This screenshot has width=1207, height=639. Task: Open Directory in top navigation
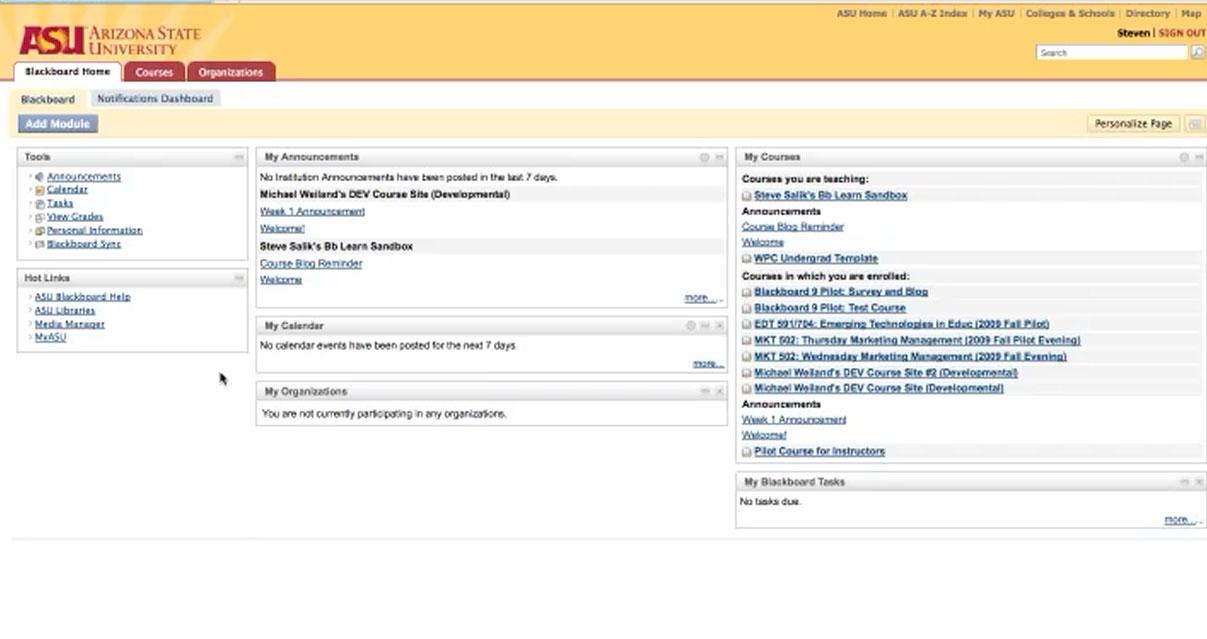[x=1147, y=14]
